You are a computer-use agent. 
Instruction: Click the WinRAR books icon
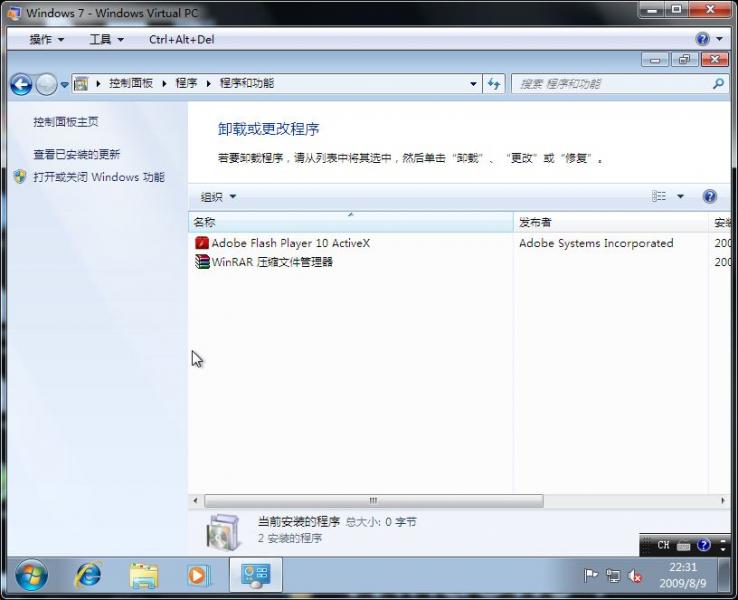coord(201,262)
